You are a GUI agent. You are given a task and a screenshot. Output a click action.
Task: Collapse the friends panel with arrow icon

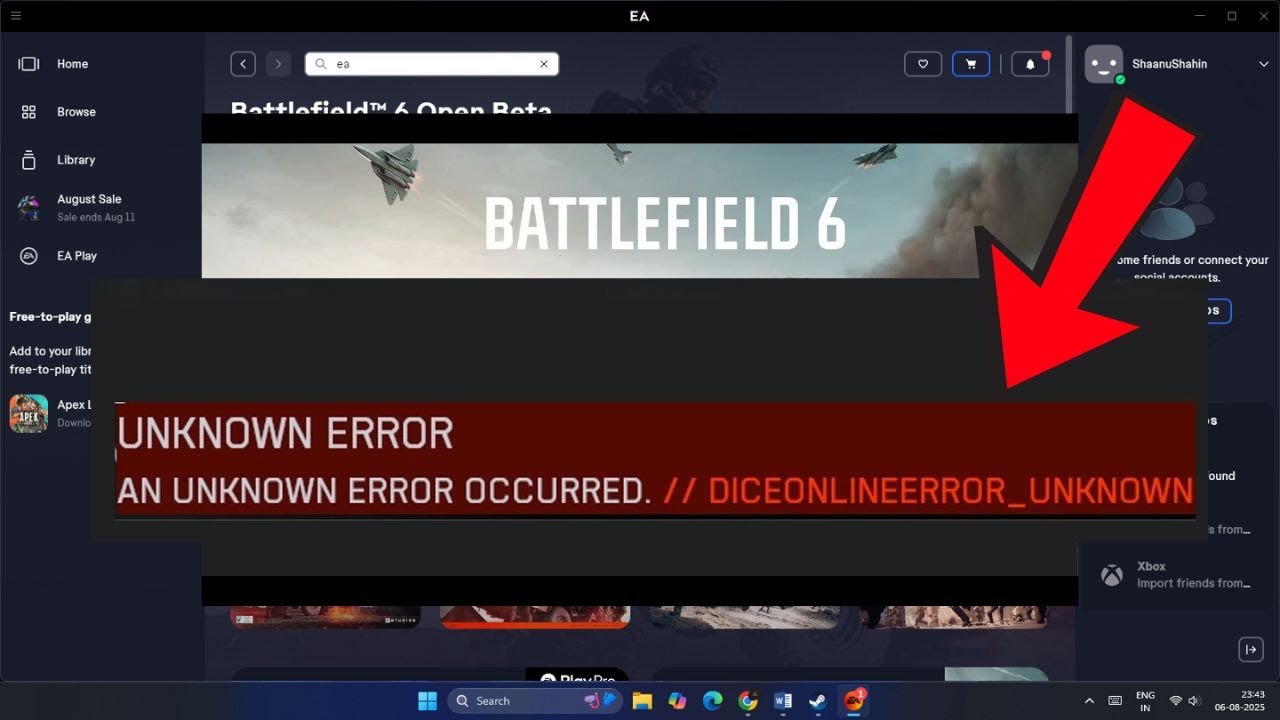[x=1251, y=649]
